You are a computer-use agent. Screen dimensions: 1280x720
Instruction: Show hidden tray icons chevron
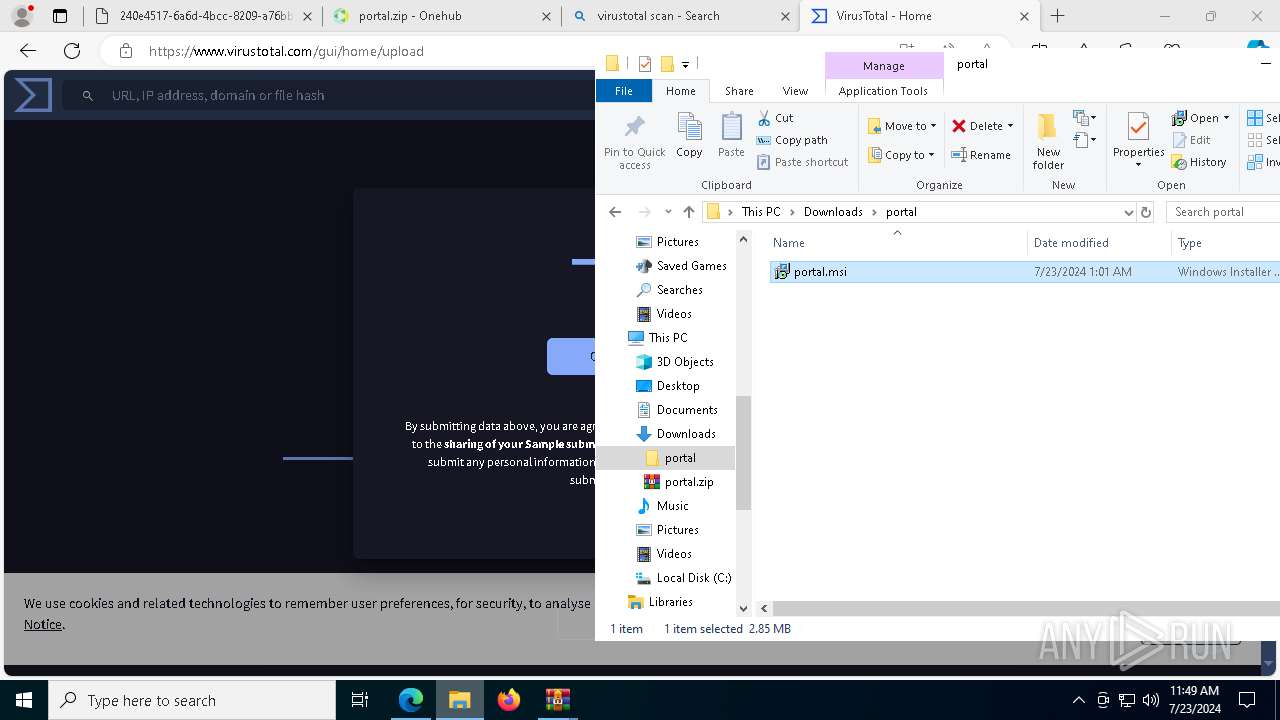[x=1078, y=700]
